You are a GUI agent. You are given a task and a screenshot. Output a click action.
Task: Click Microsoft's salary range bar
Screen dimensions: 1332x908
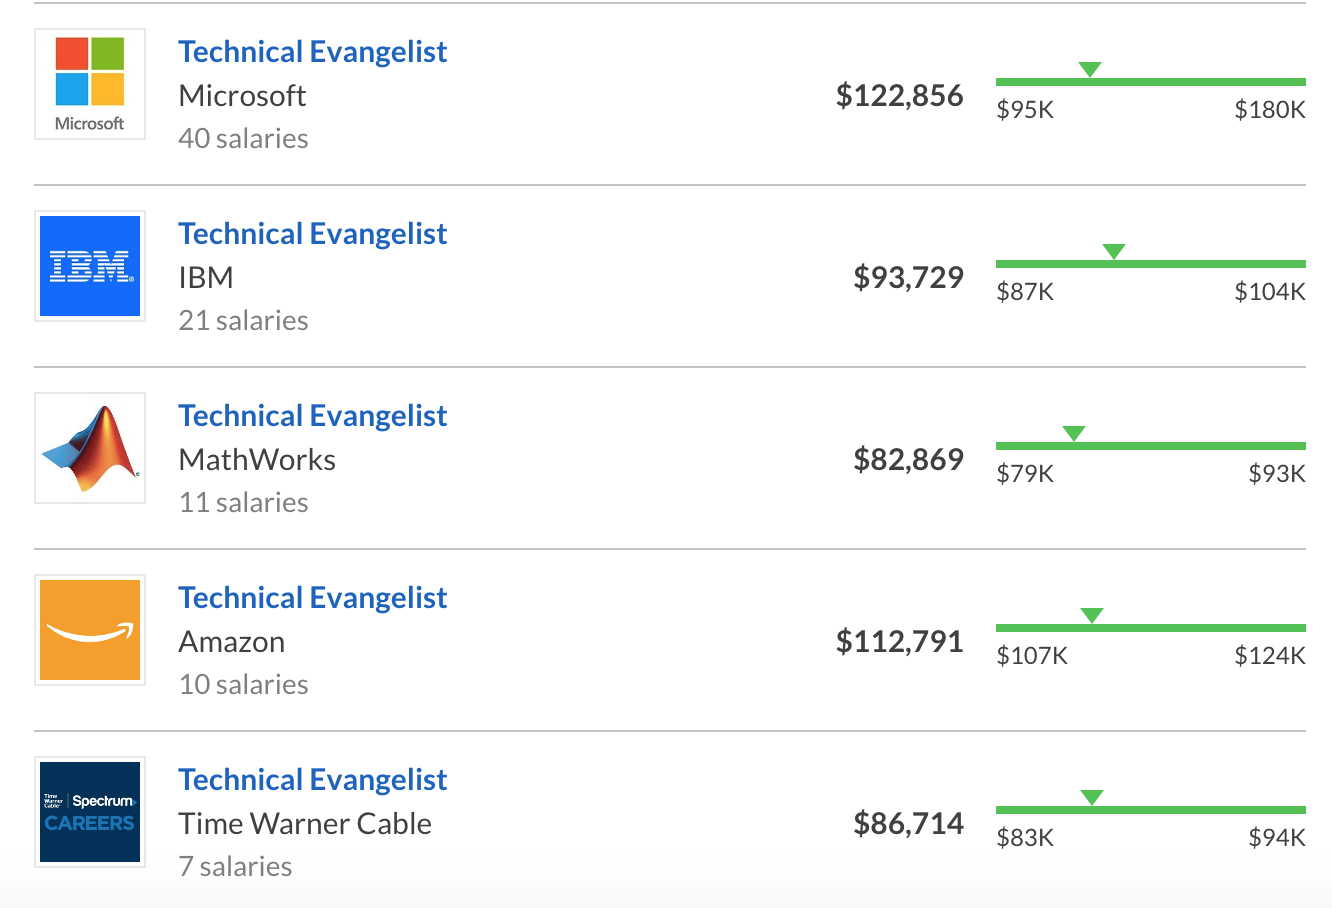tap(1150, 82)
